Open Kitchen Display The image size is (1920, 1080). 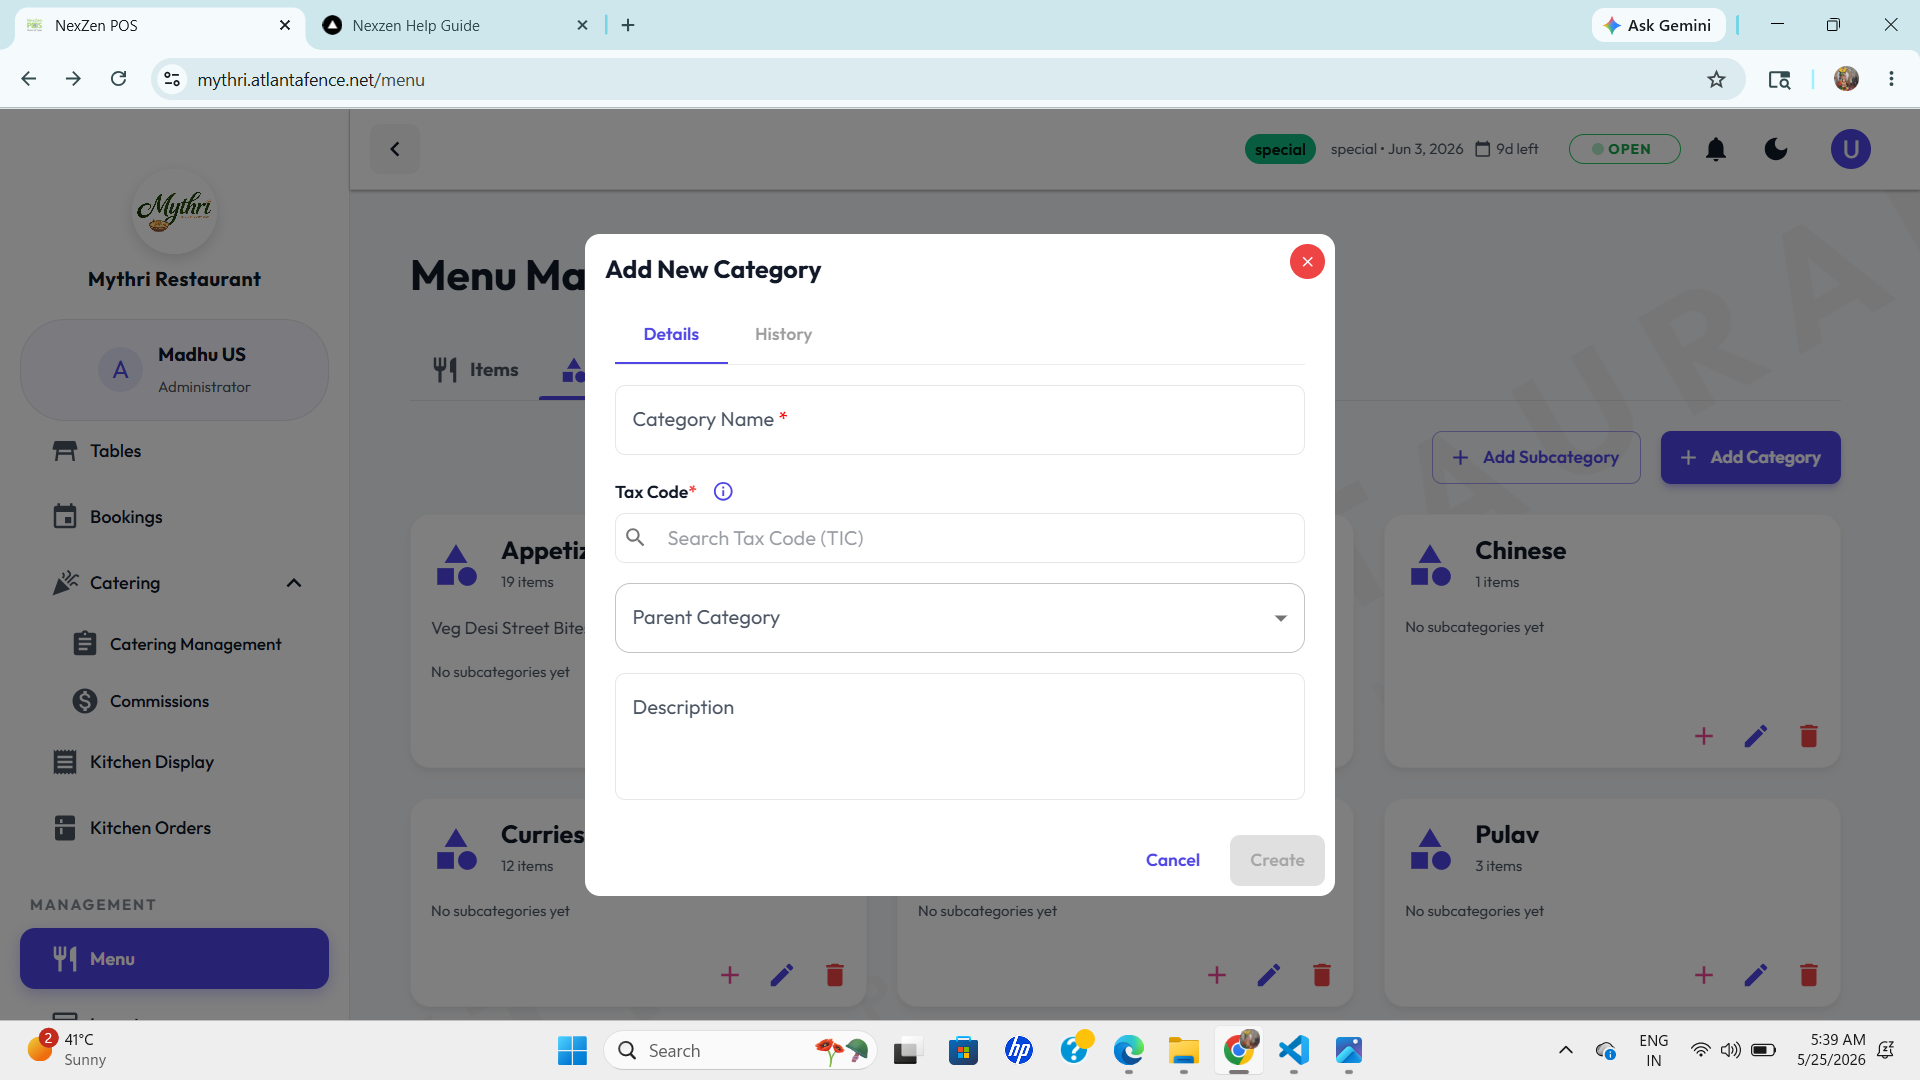[174, 762]
